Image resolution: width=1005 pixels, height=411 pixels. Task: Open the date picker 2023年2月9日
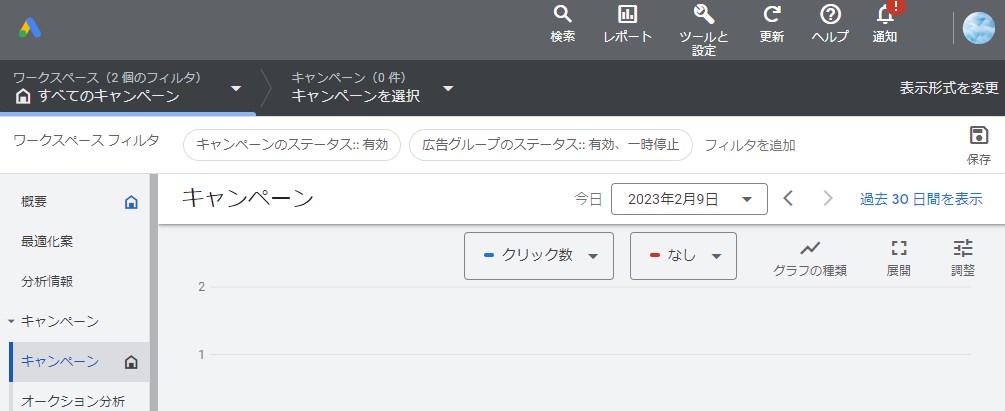coord(688,199)
